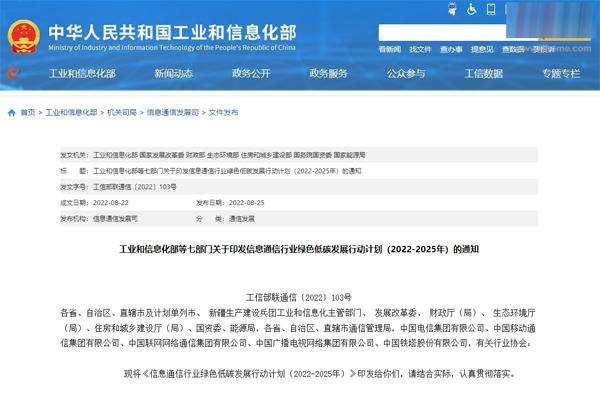
Task: Click centered document number 工信部联通信〔2022〕103号
Action: tap(299, 298)
